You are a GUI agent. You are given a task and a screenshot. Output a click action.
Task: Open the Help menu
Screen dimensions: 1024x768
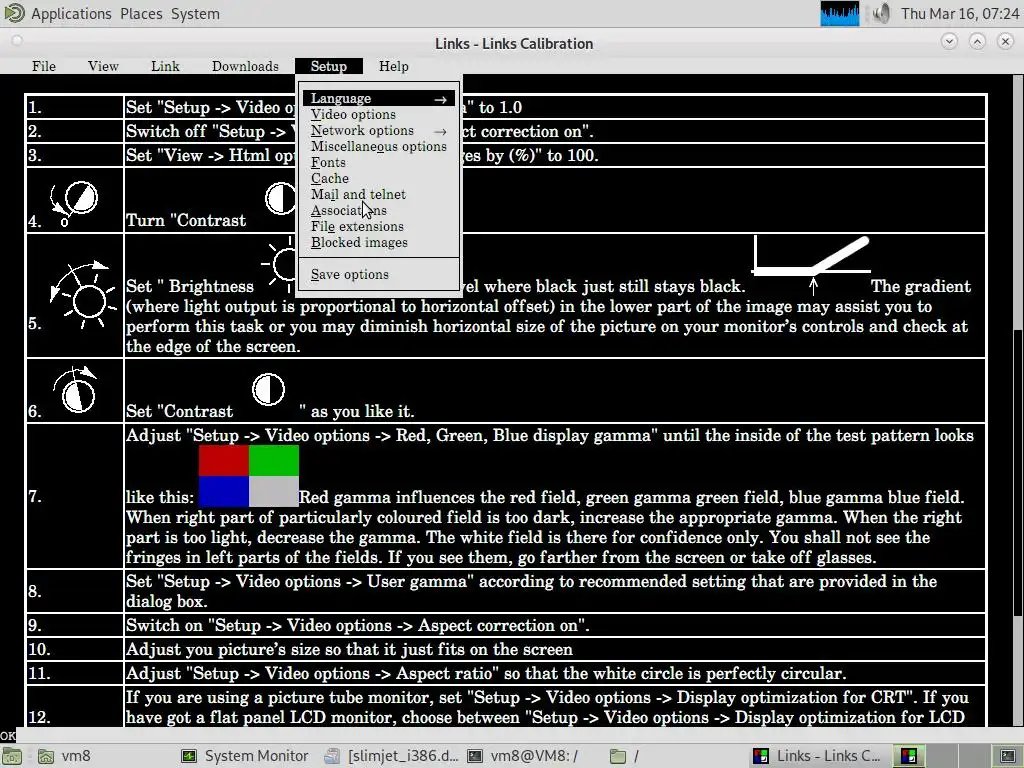394,66
